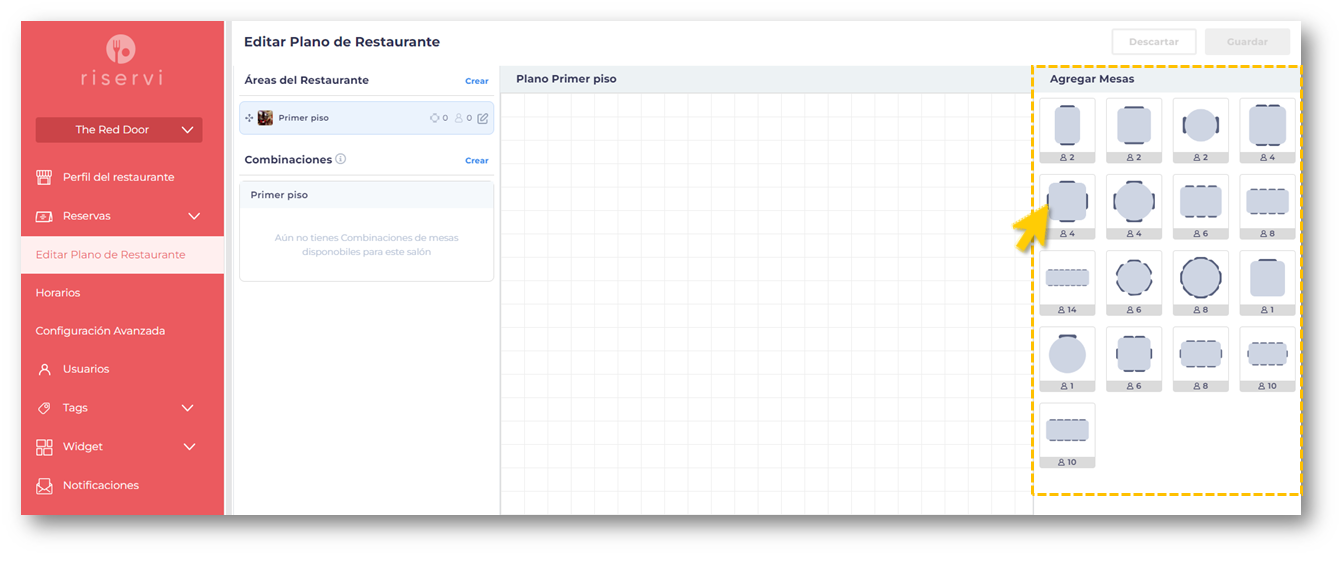Add the rectangular 6-seat table
This screenshot has width=1343, height=565.
(1201, 207)
